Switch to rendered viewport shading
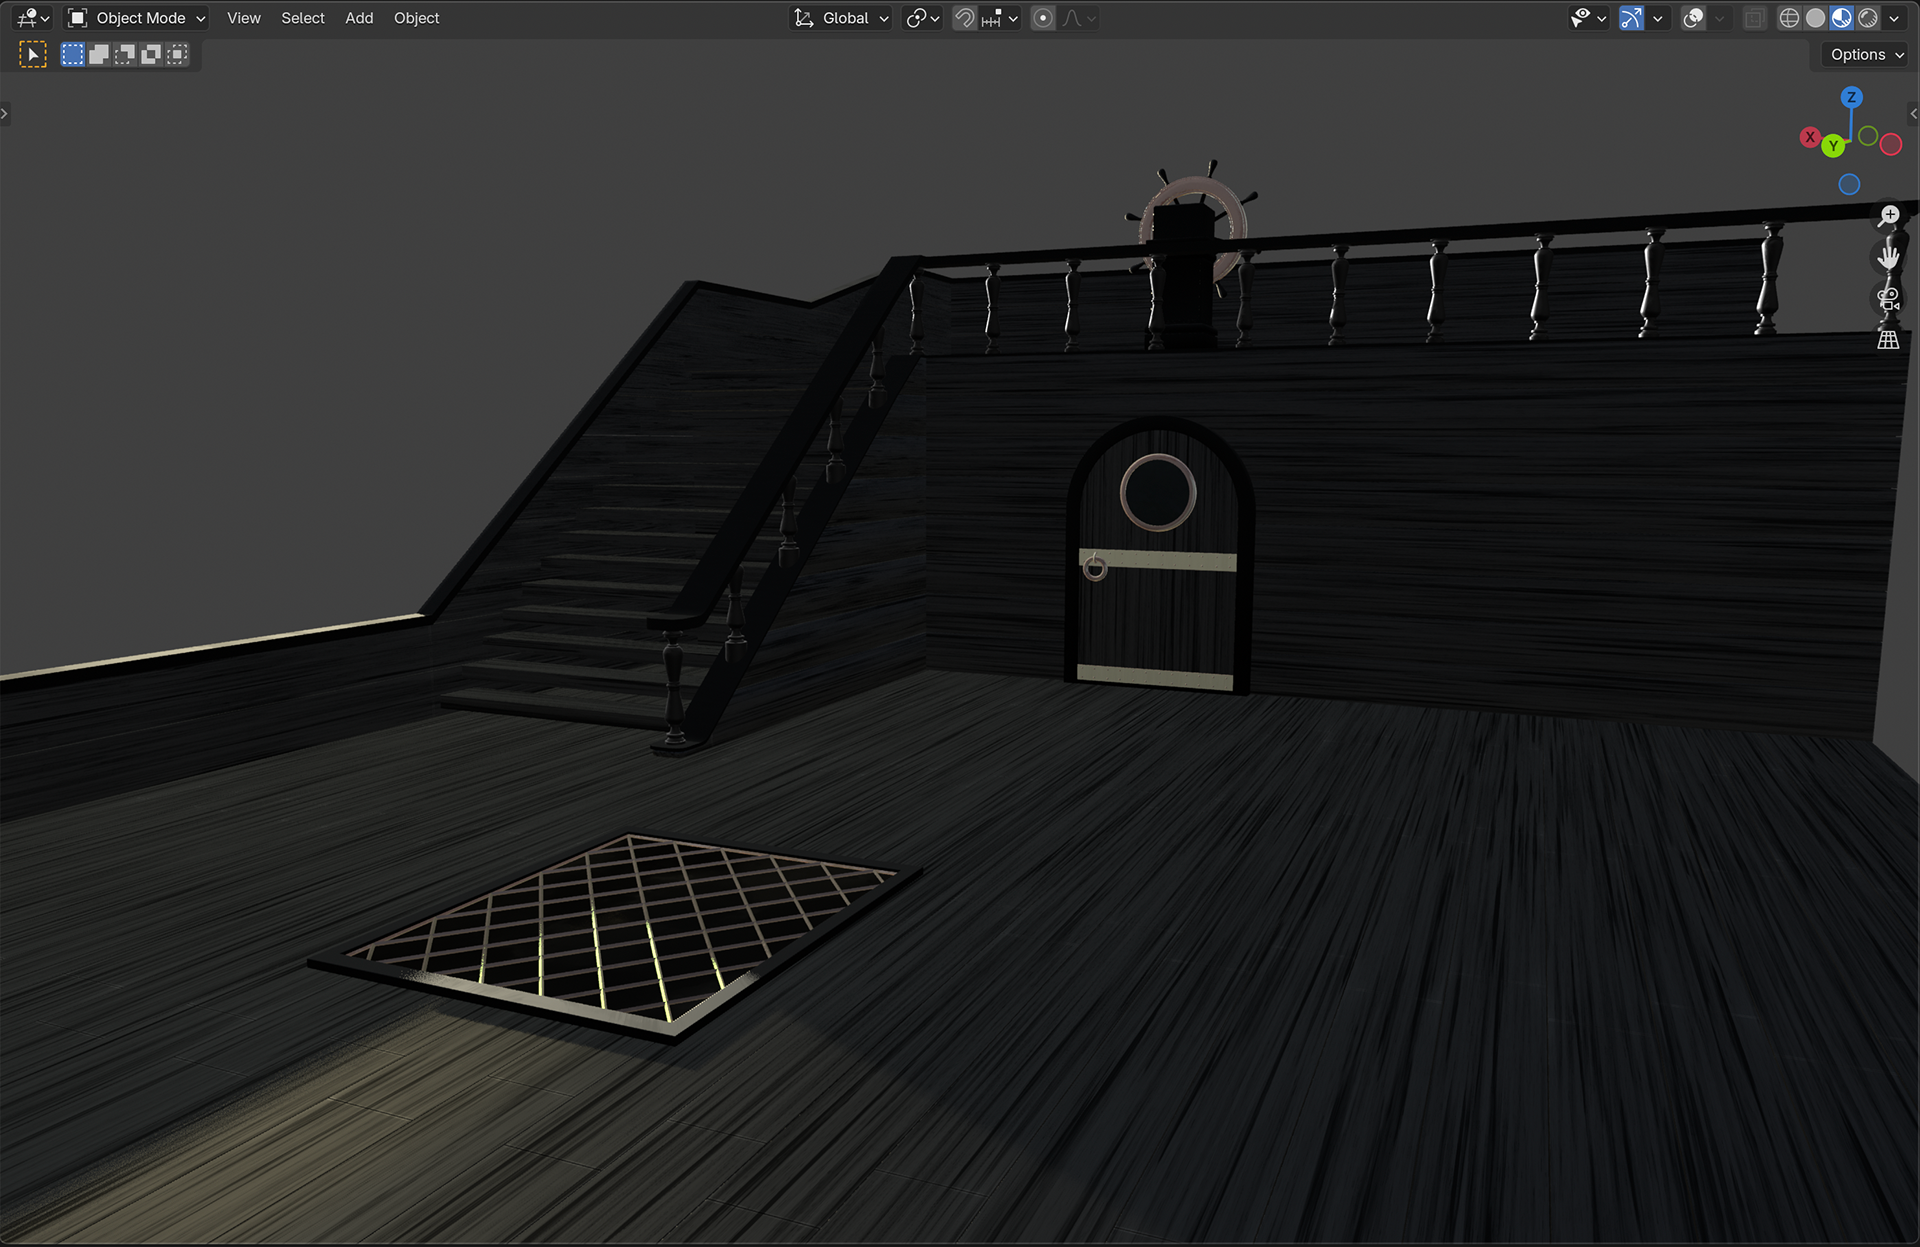This screenshot has height=1247, width=1920. click(1867, 18)
